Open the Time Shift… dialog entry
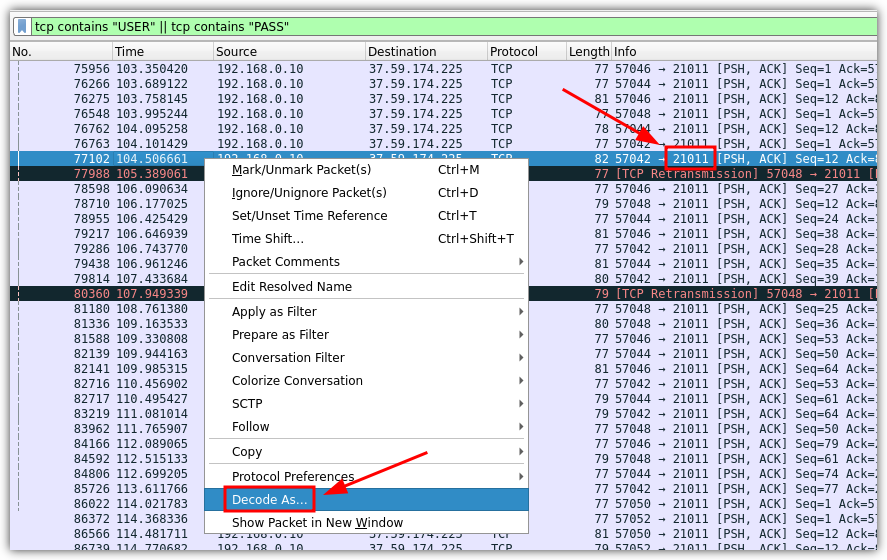 click(x=268, y=239)
